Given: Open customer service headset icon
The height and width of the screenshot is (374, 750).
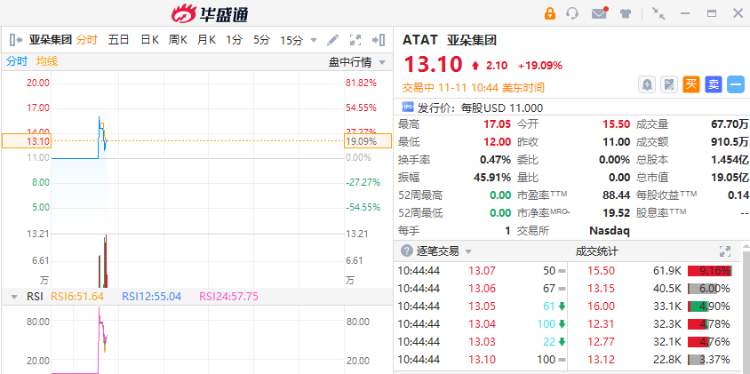Looking at the screenshot, I should click(x=572, y=13).
